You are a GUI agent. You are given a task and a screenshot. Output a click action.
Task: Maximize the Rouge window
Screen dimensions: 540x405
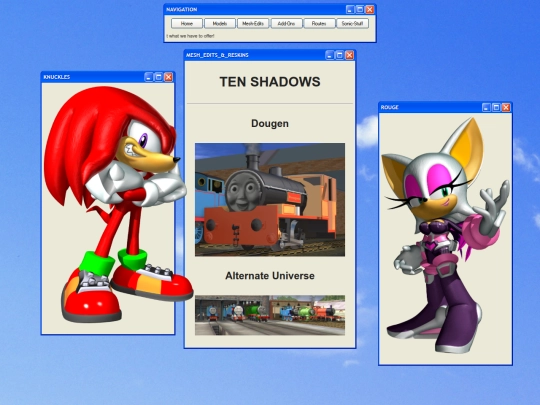(496, 107)
